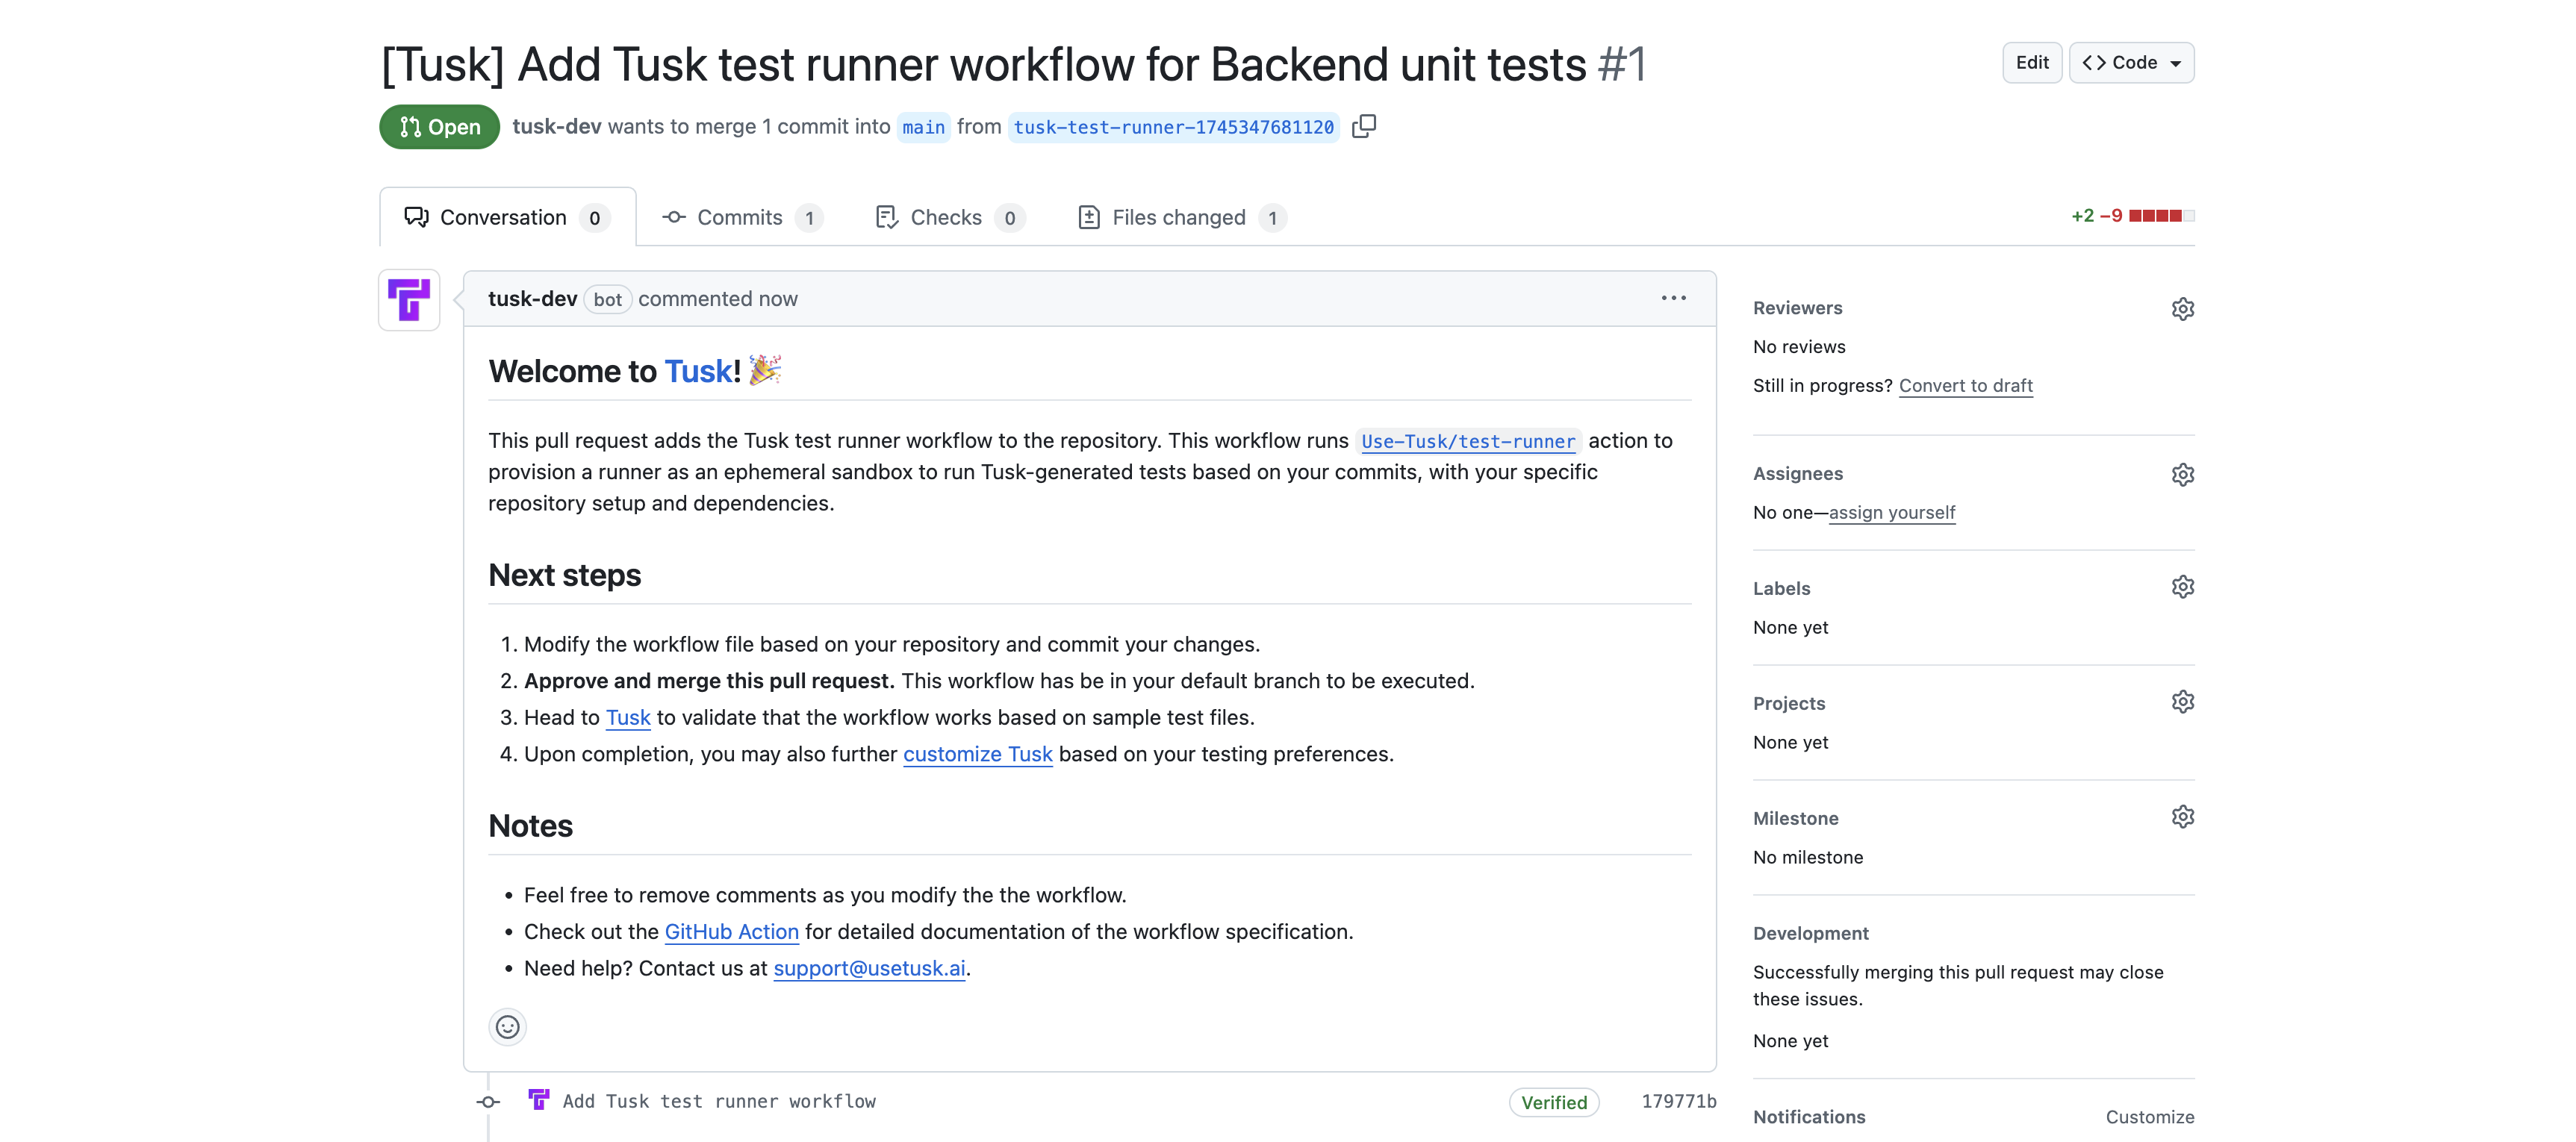Open the commit hash 179771b
Viewport: 2576px width, 1142px height.
pyautogui.click(x=1679, y=1101)
